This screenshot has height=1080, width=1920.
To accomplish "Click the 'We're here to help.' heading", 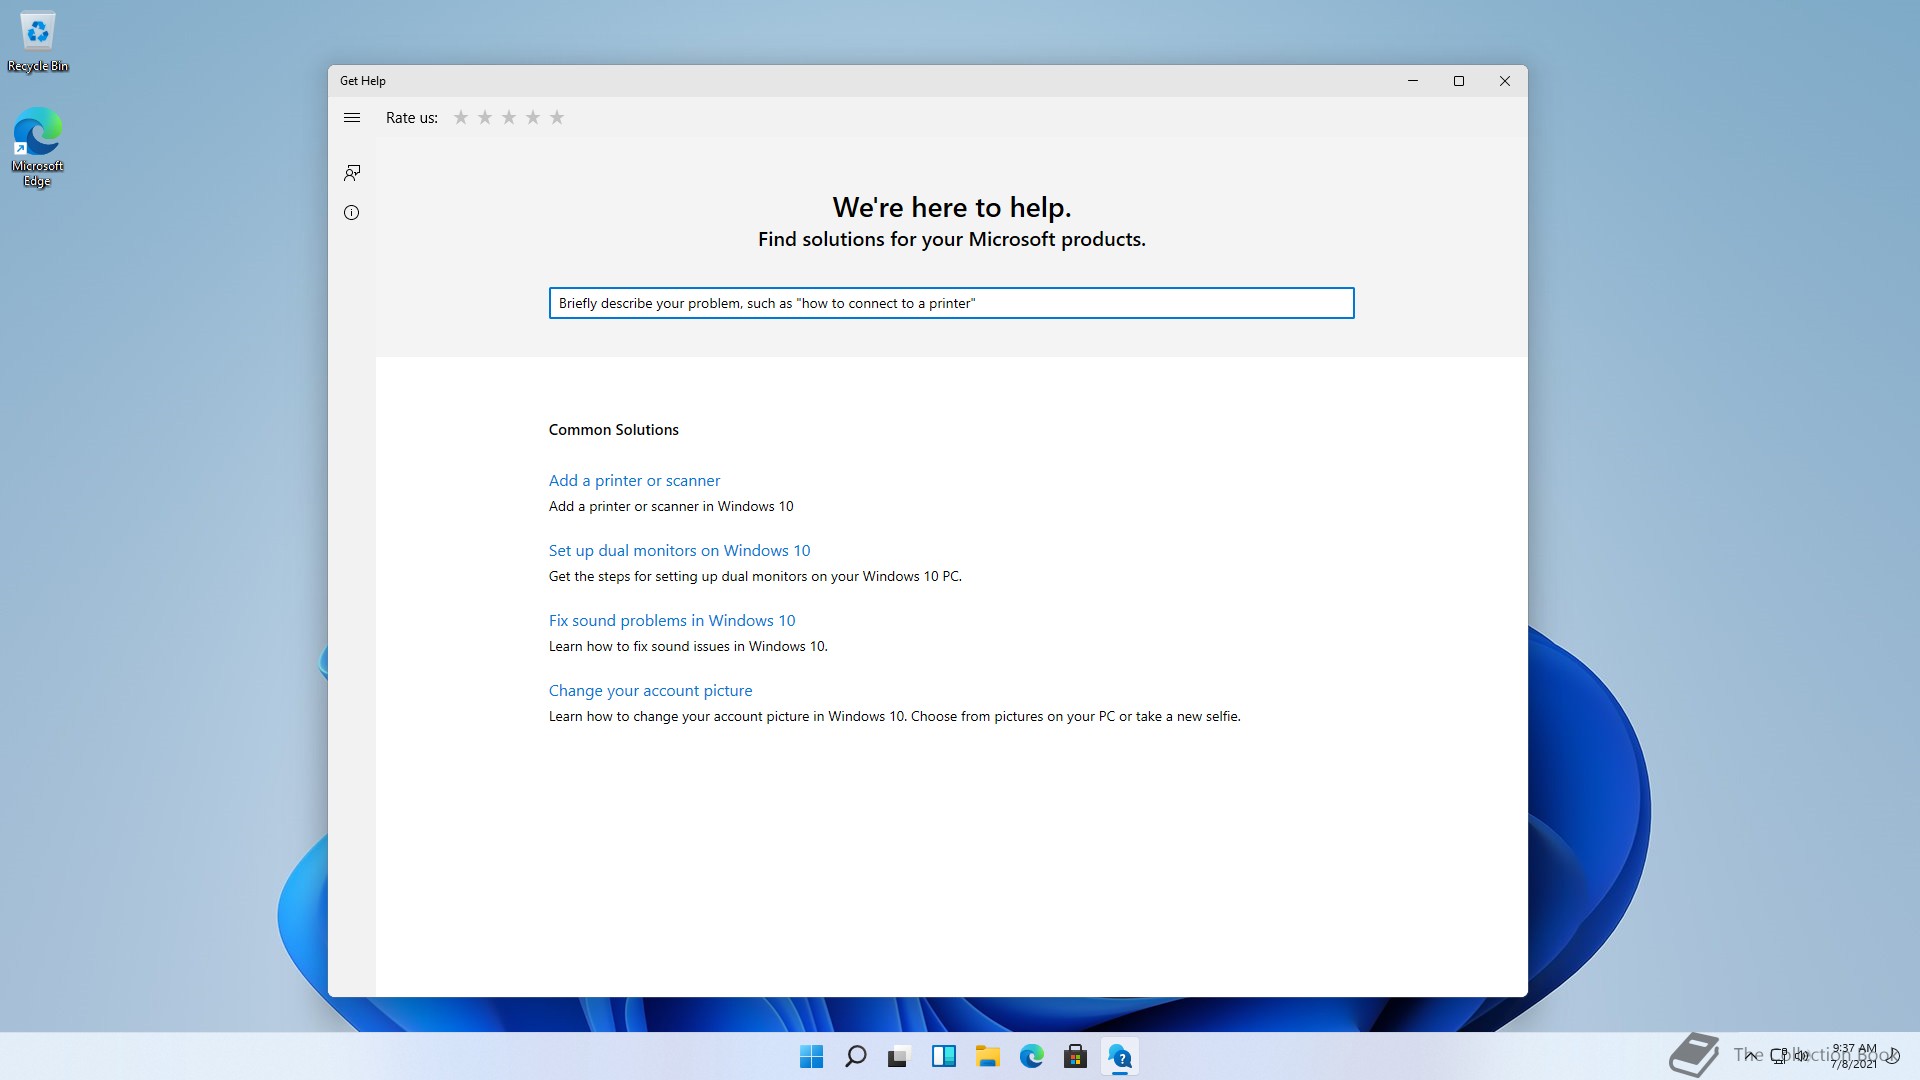I will (951, 207).
